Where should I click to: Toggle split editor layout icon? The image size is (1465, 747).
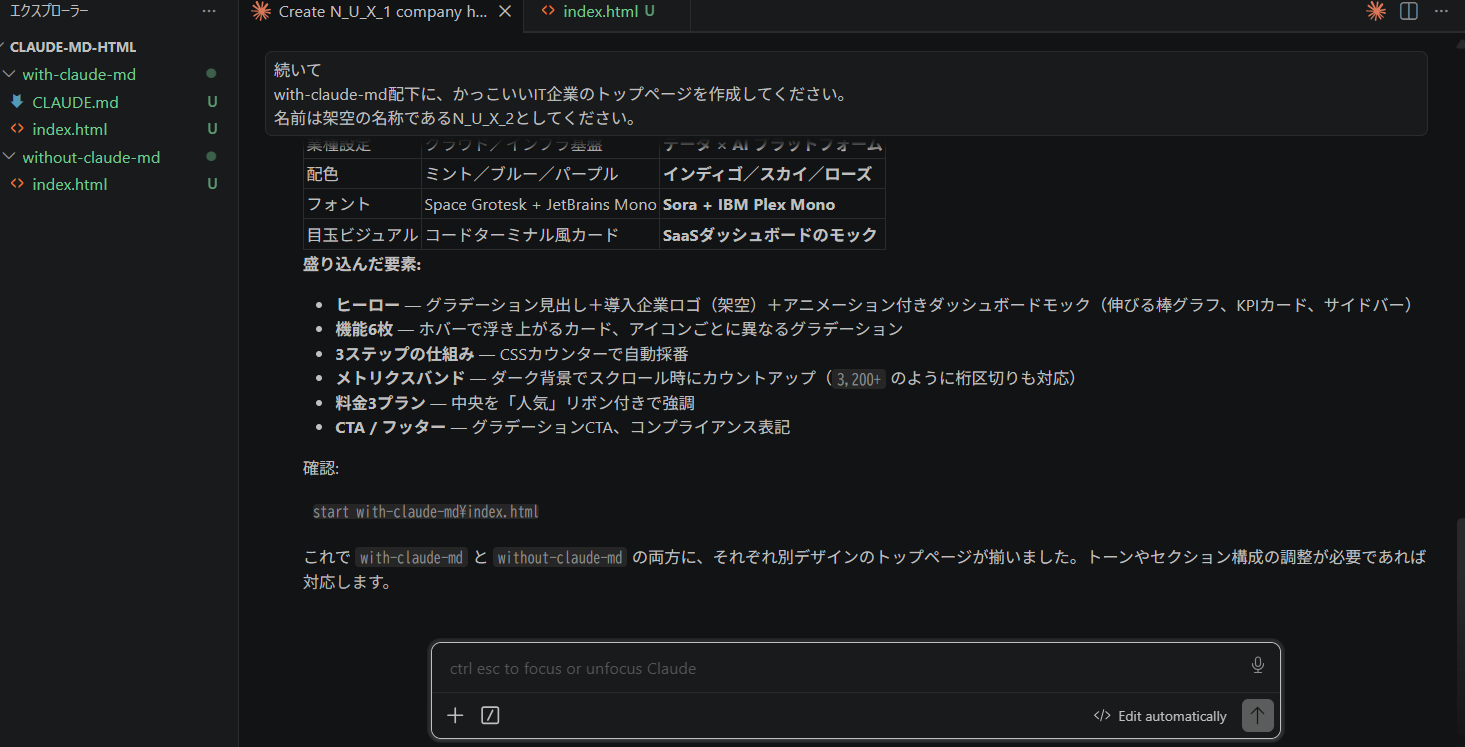click(x=1409, y=11)
